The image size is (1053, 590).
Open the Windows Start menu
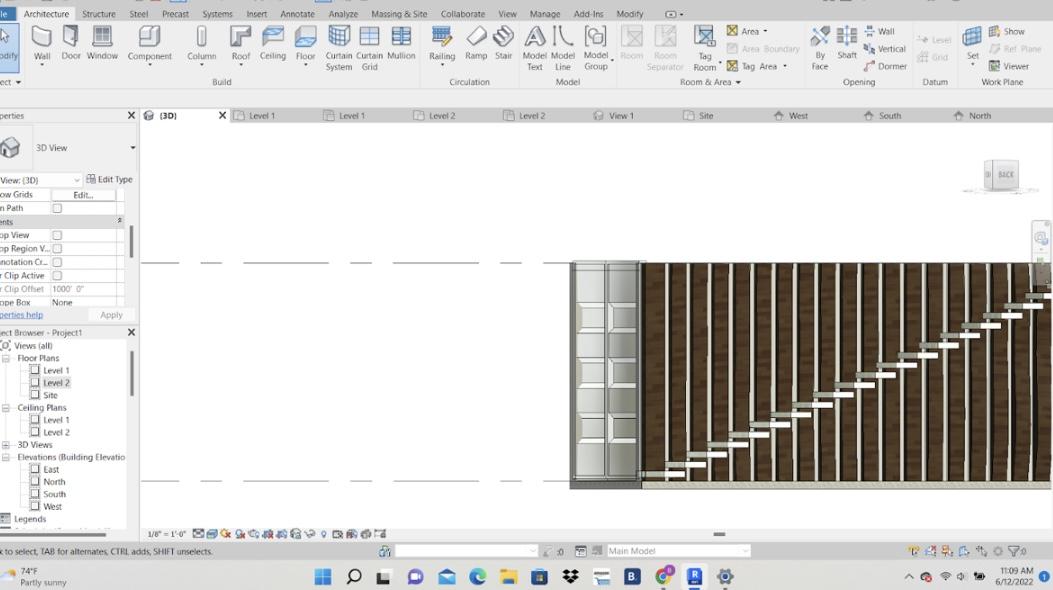(x=322, y=576)
